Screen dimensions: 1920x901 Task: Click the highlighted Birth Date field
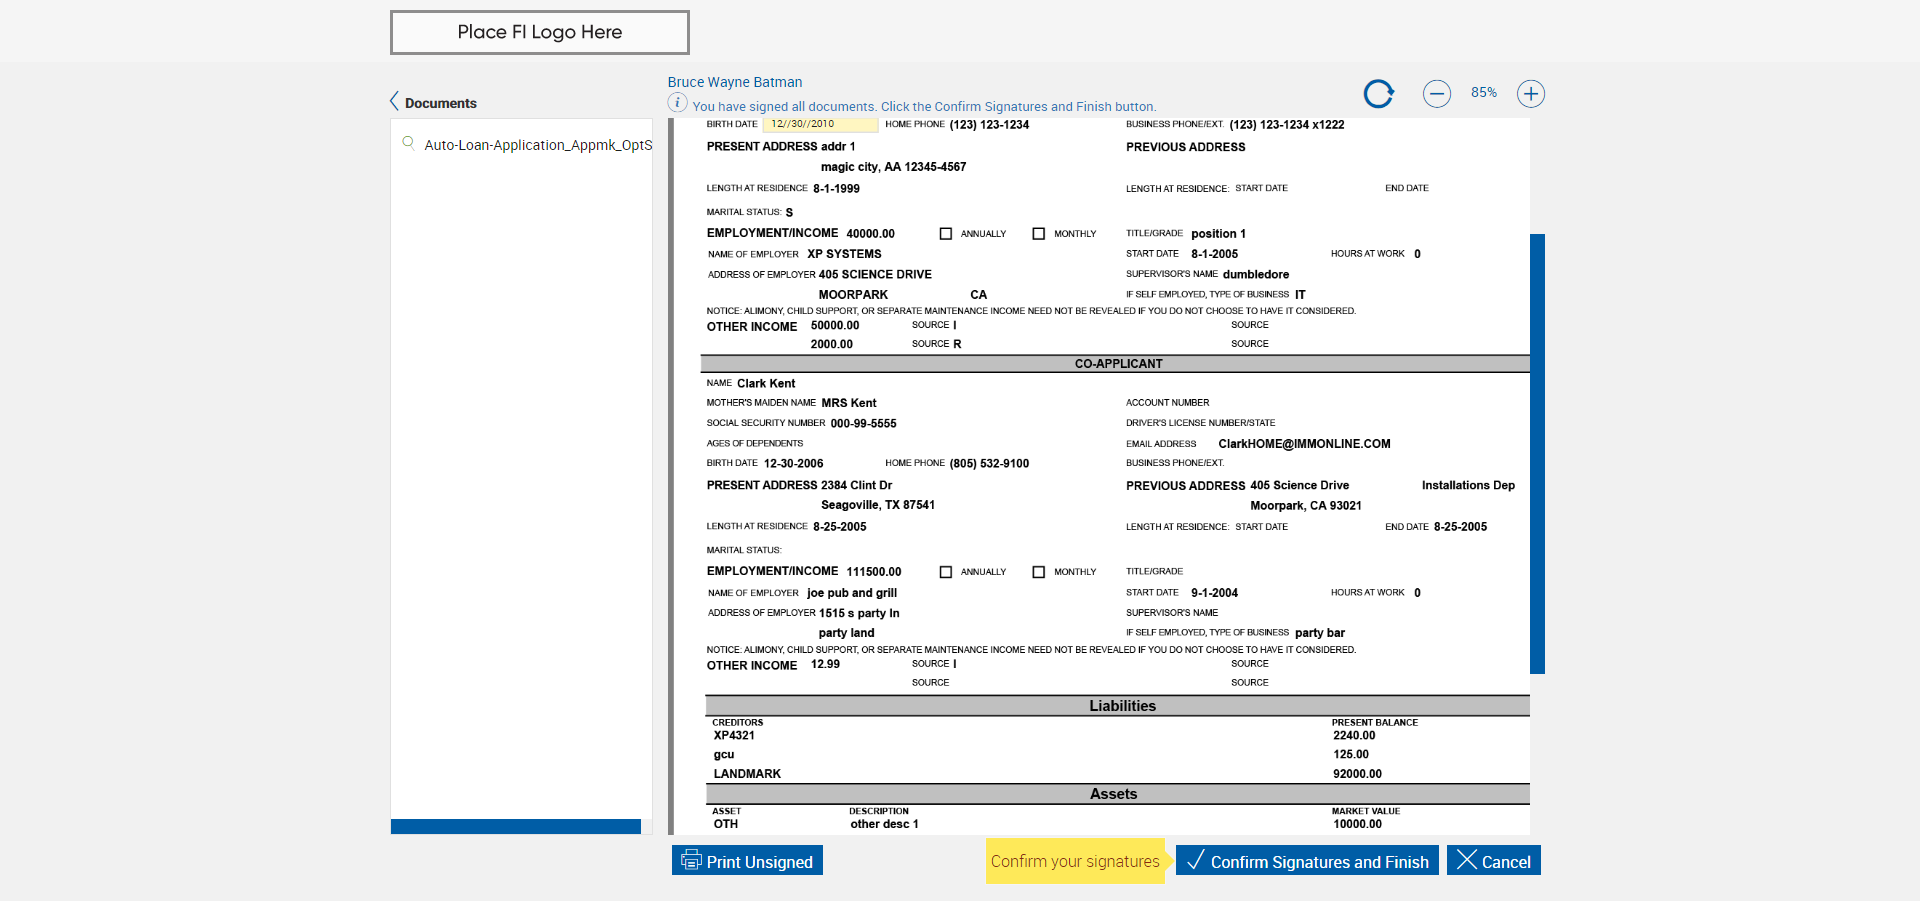click(x=820, y=124)
